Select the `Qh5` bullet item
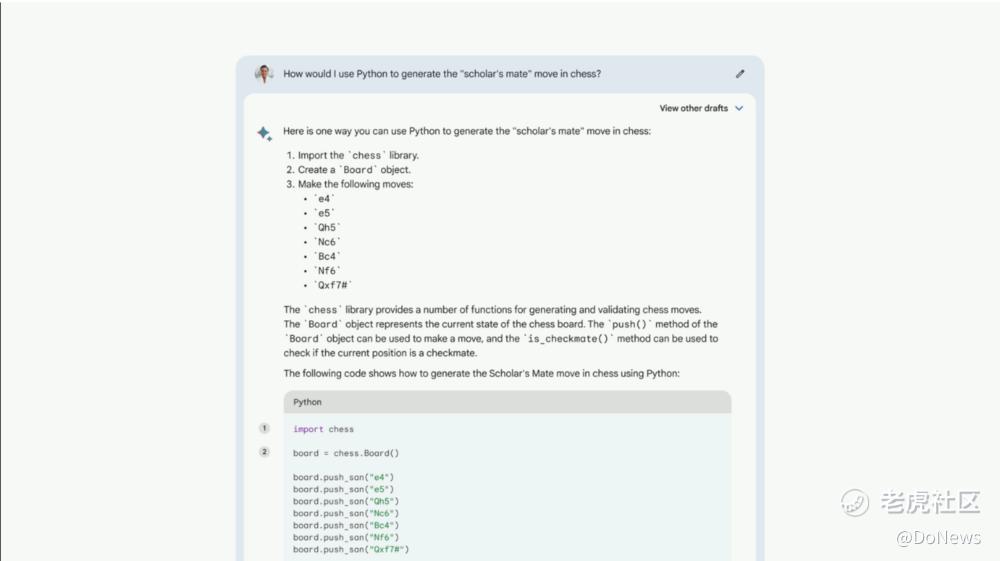Viewport: 1000px width, 561px height. 328,227
